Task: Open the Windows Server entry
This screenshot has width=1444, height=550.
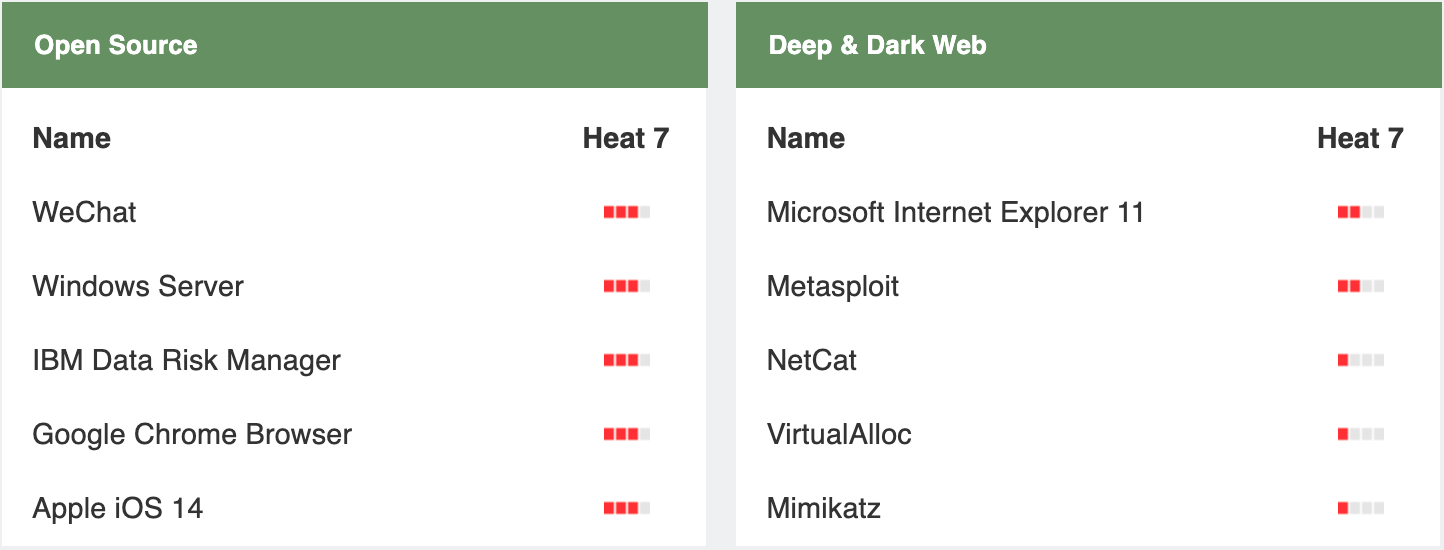Action: pyautogui.click(x=138, y=286)
